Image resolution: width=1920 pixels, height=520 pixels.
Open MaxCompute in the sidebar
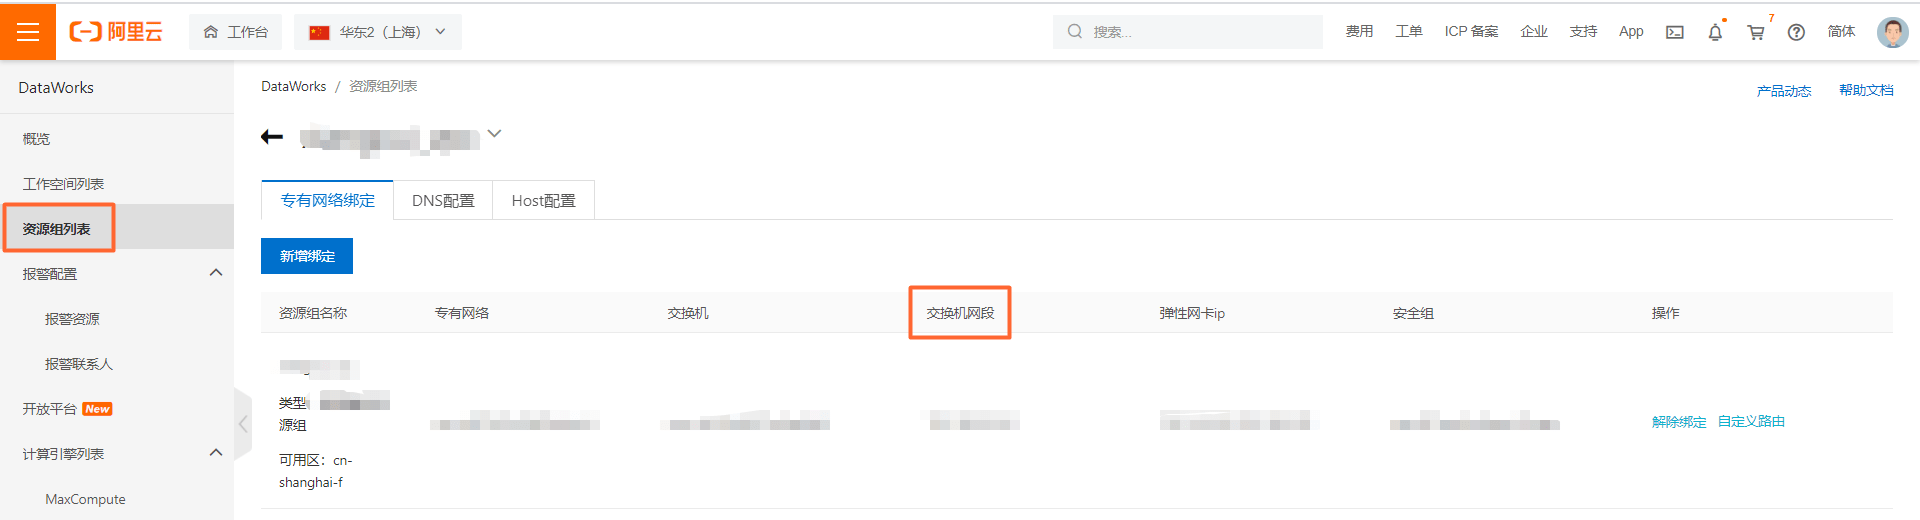[x=85, y=499]
